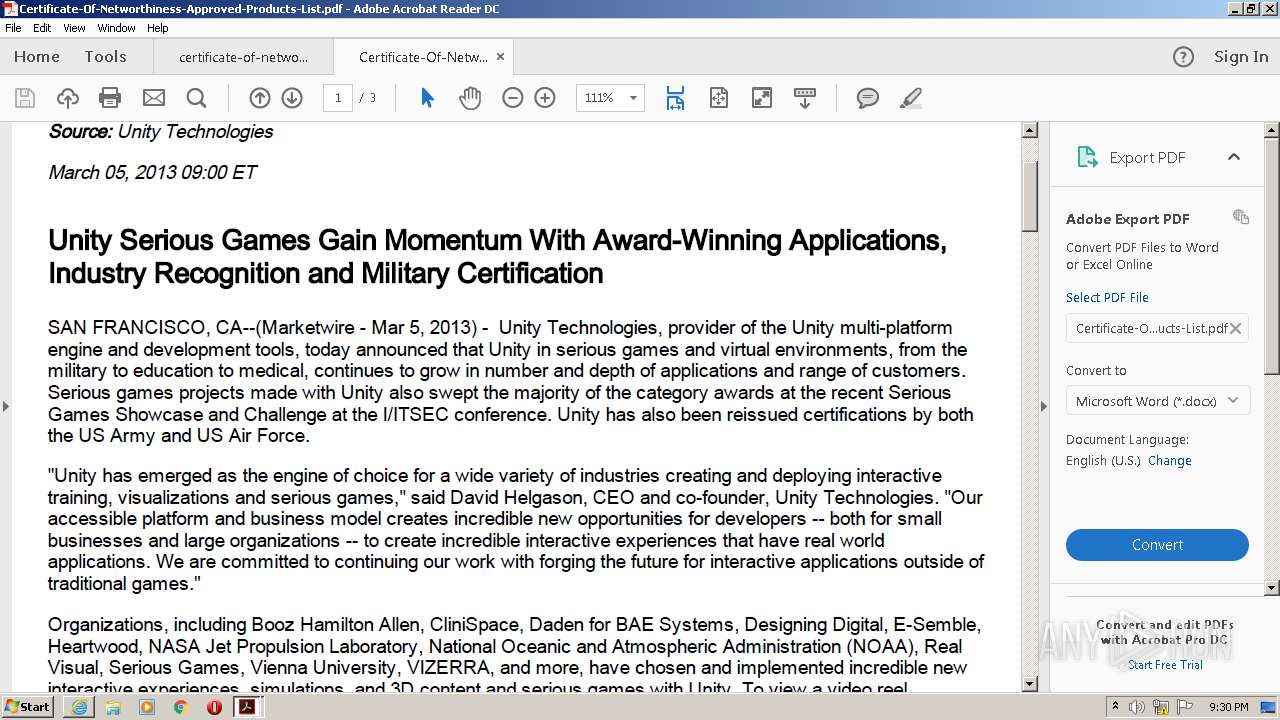
Task: Close the Certificate-Of-Netw... tab
Action: pyautogui.click(x=500, y=57)
